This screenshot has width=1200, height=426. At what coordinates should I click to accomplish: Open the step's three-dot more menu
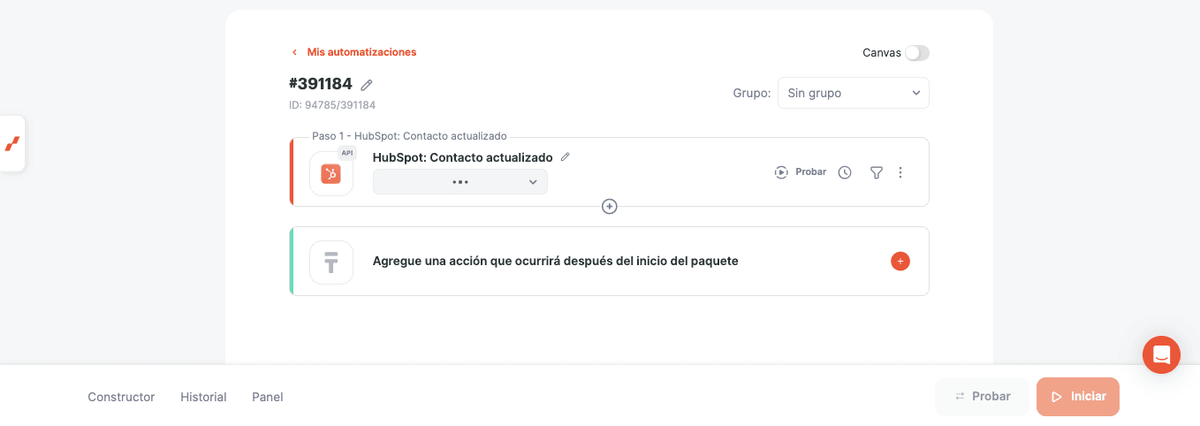tap(900, 172)
